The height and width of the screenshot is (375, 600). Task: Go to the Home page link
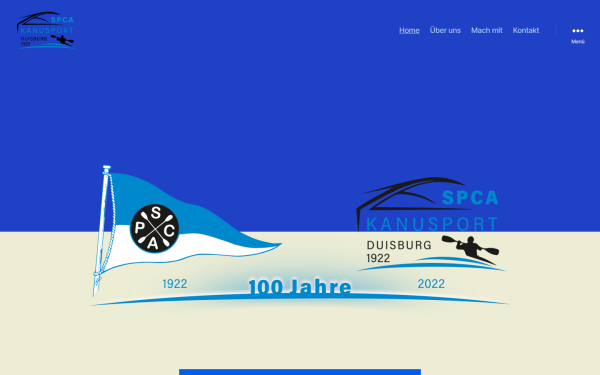[x=409, y=30]
